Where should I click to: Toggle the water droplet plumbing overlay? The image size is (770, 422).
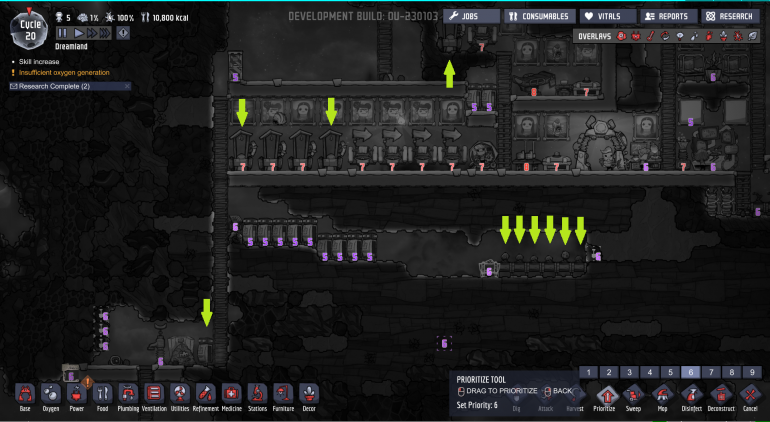694,36
